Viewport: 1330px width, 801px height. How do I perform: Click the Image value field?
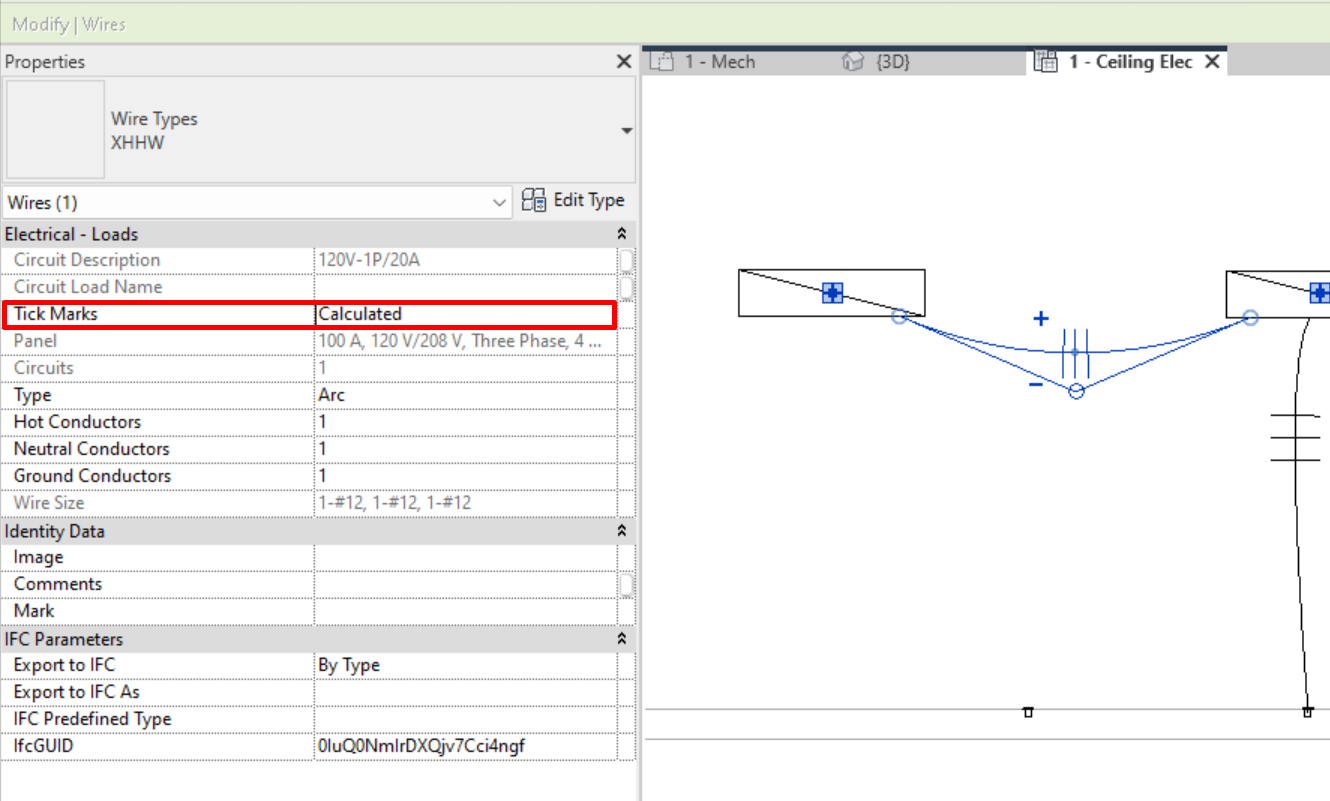465,557
